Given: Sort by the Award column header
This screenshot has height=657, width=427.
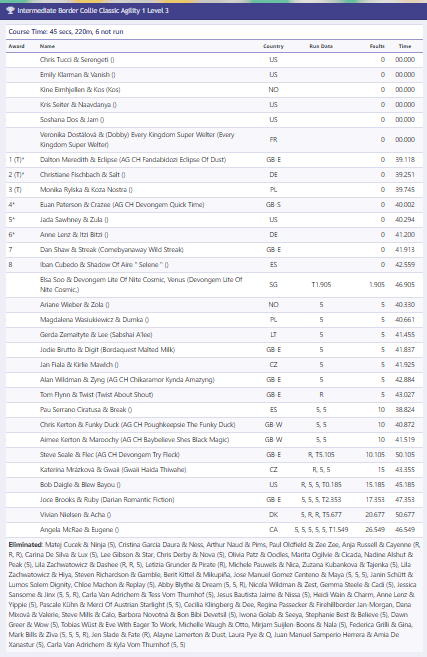Looking at the screenshot, I should coord(17,46).
